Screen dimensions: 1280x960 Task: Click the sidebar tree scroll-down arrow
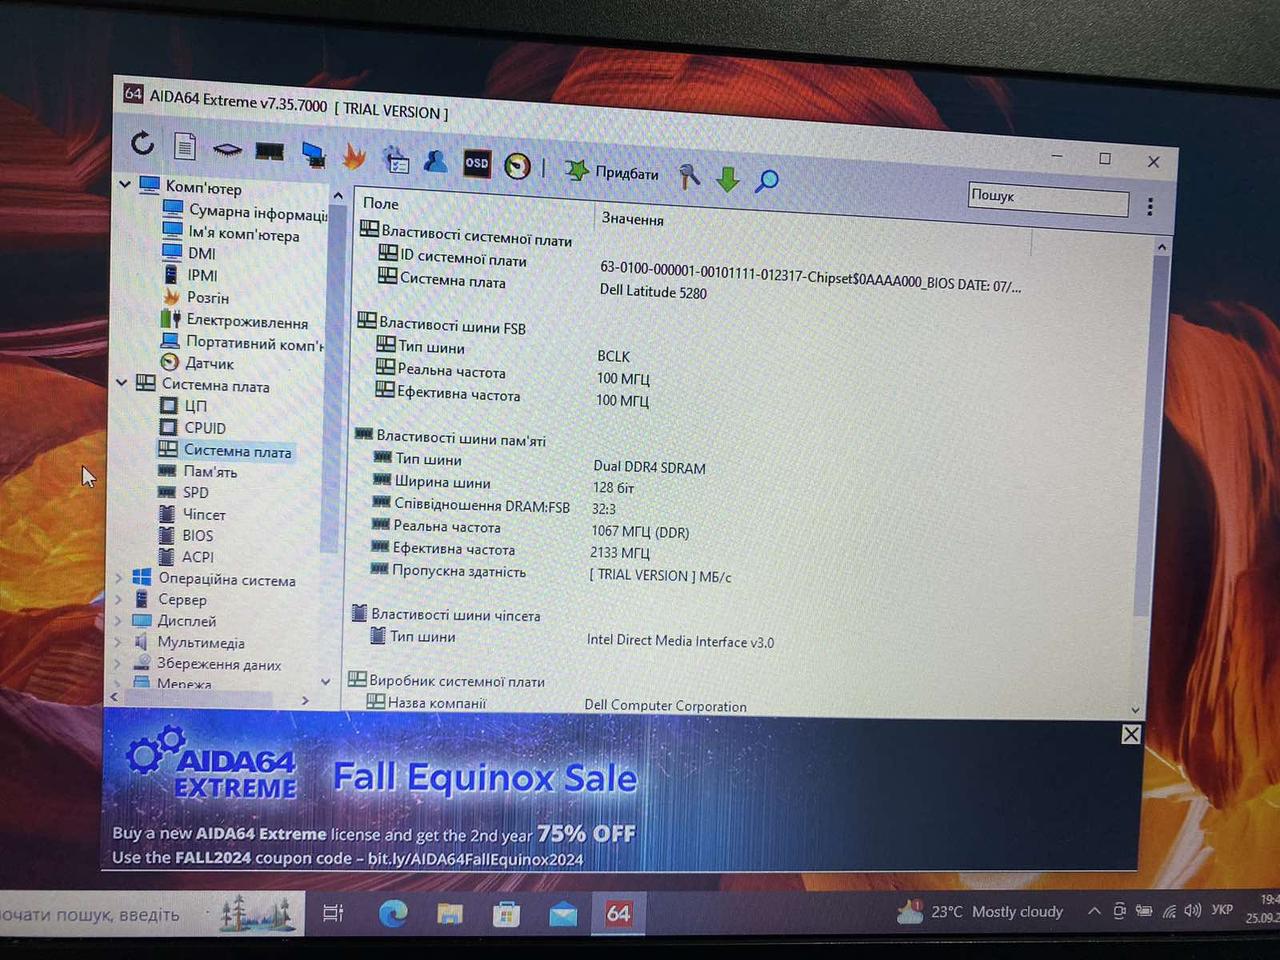pyautogui.click(x=326, y=681)
